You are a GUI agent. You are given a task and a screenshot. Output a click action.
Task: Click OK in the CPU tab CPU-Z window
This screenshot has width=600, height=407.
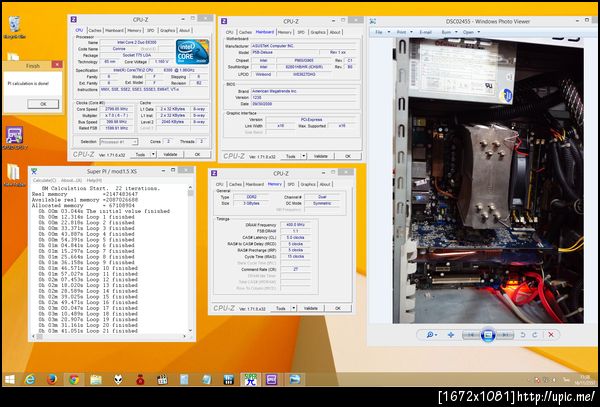(x=197, y=154)
